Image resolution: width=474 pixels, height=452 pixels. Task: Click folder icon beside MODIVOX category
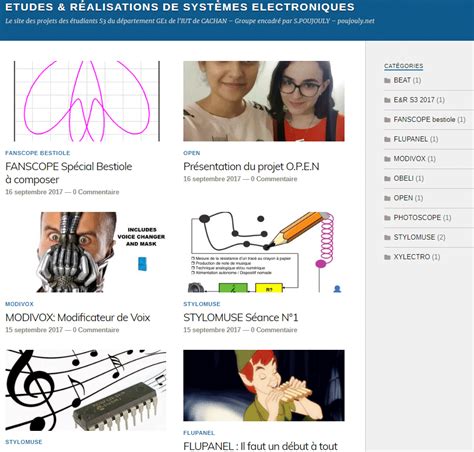(387, 159)
